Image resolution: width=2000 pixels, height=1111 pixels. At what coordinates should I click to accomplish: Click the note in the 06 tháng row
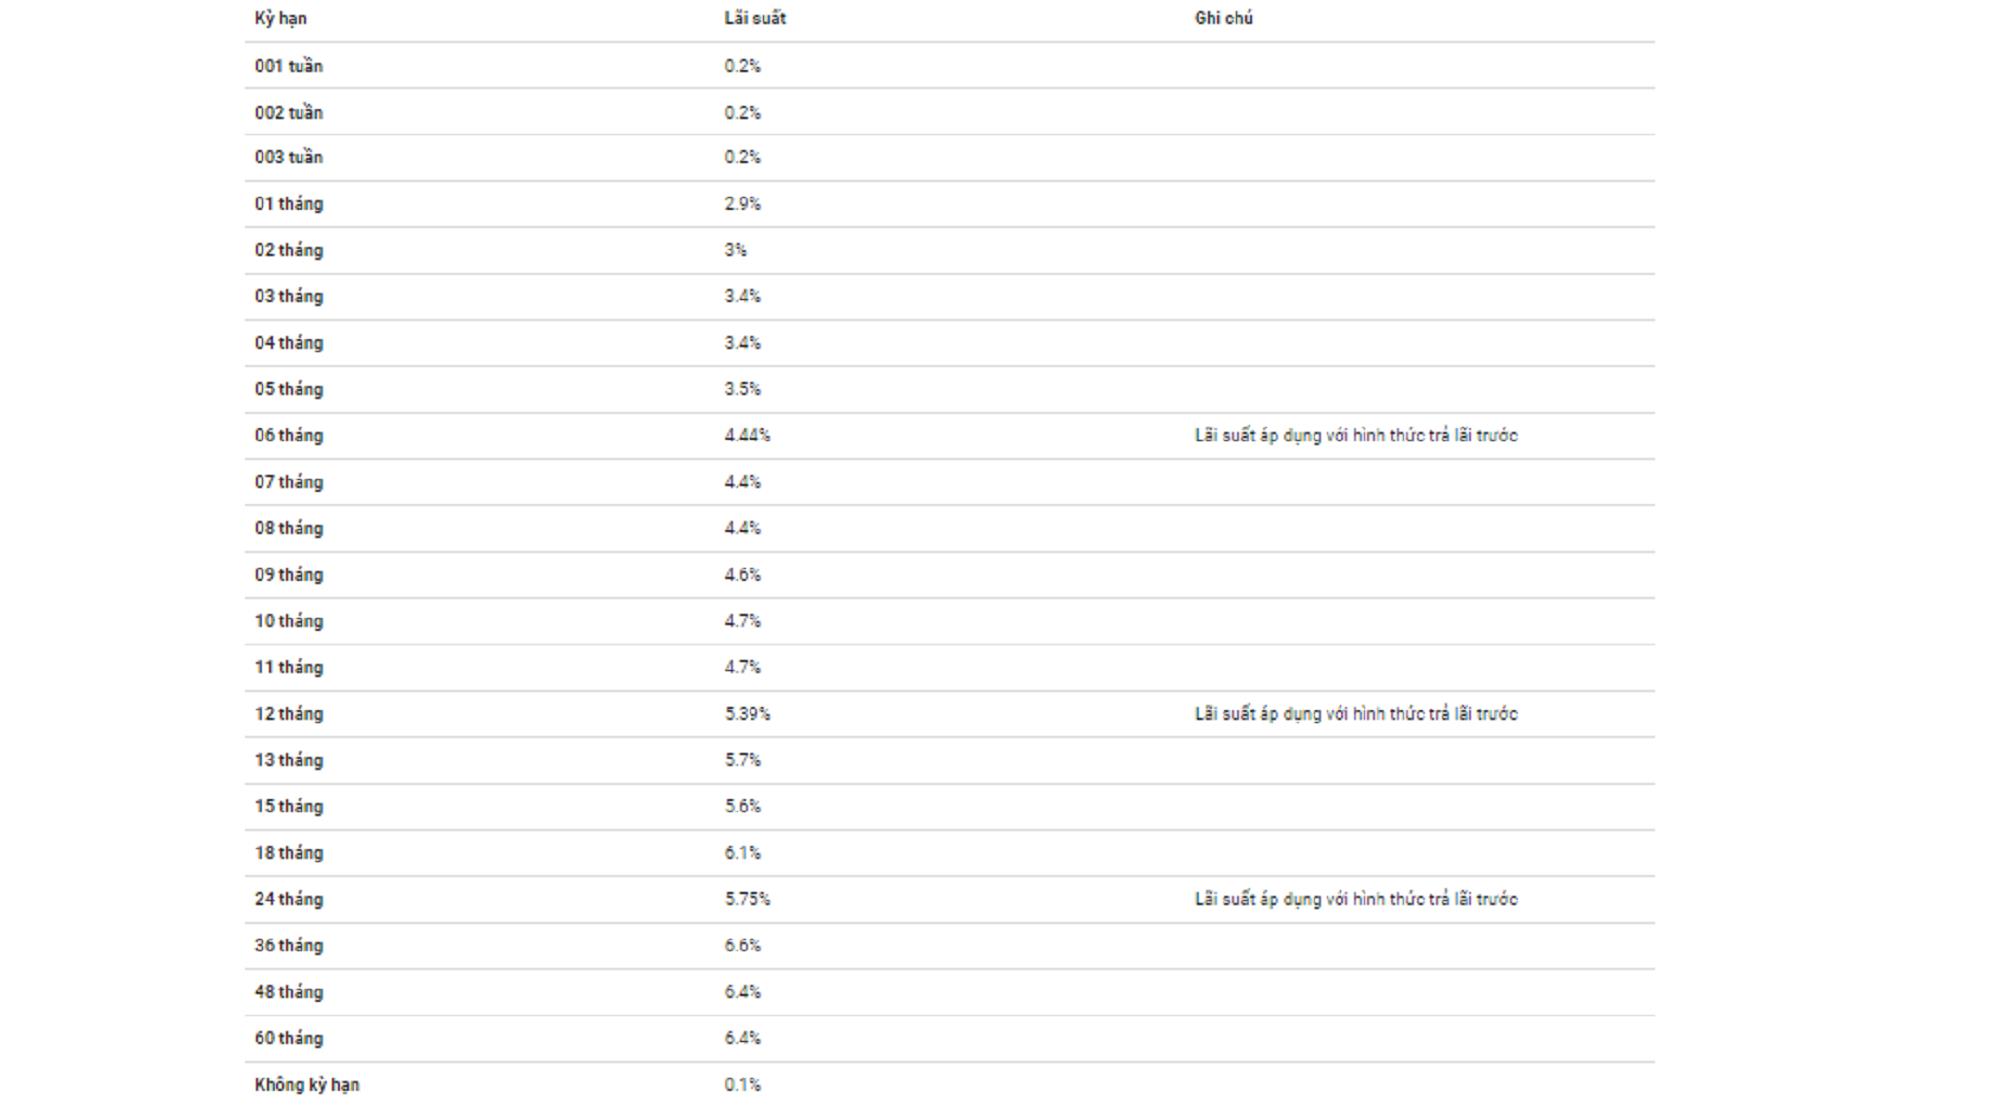(1355, 436)
